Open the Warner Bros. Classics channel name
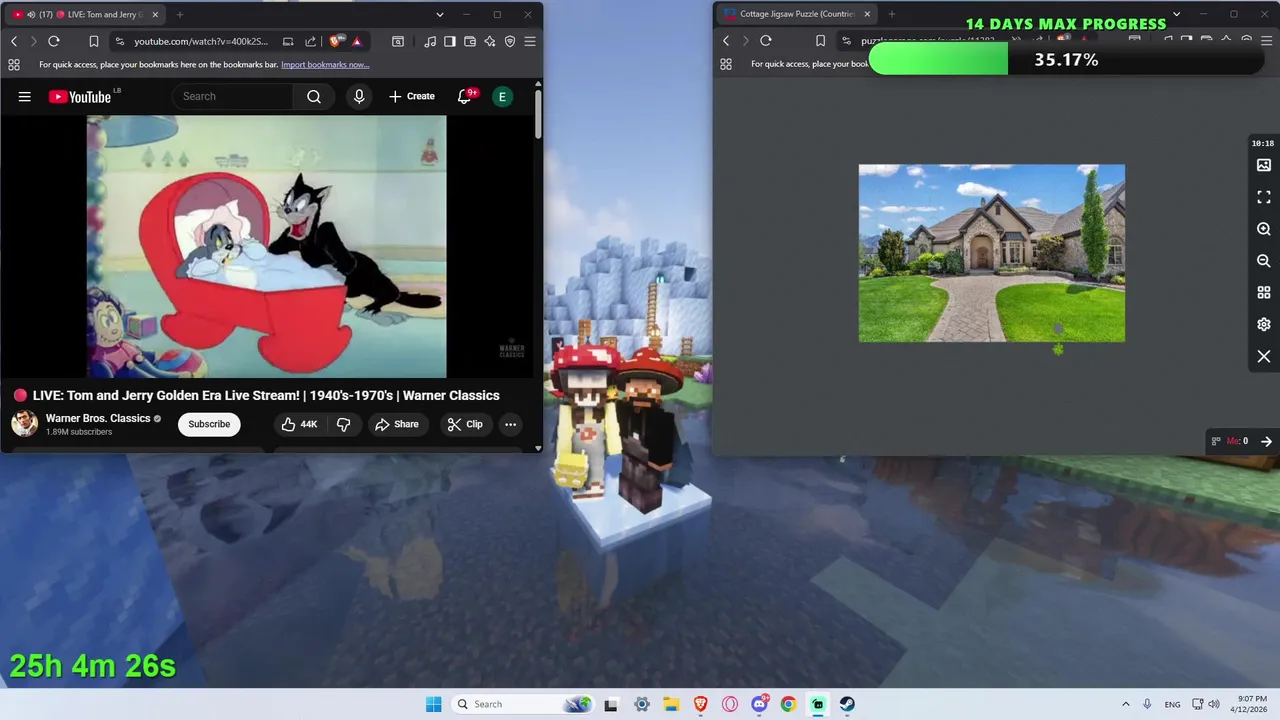 pyautogui.click(x=98, y=418)
